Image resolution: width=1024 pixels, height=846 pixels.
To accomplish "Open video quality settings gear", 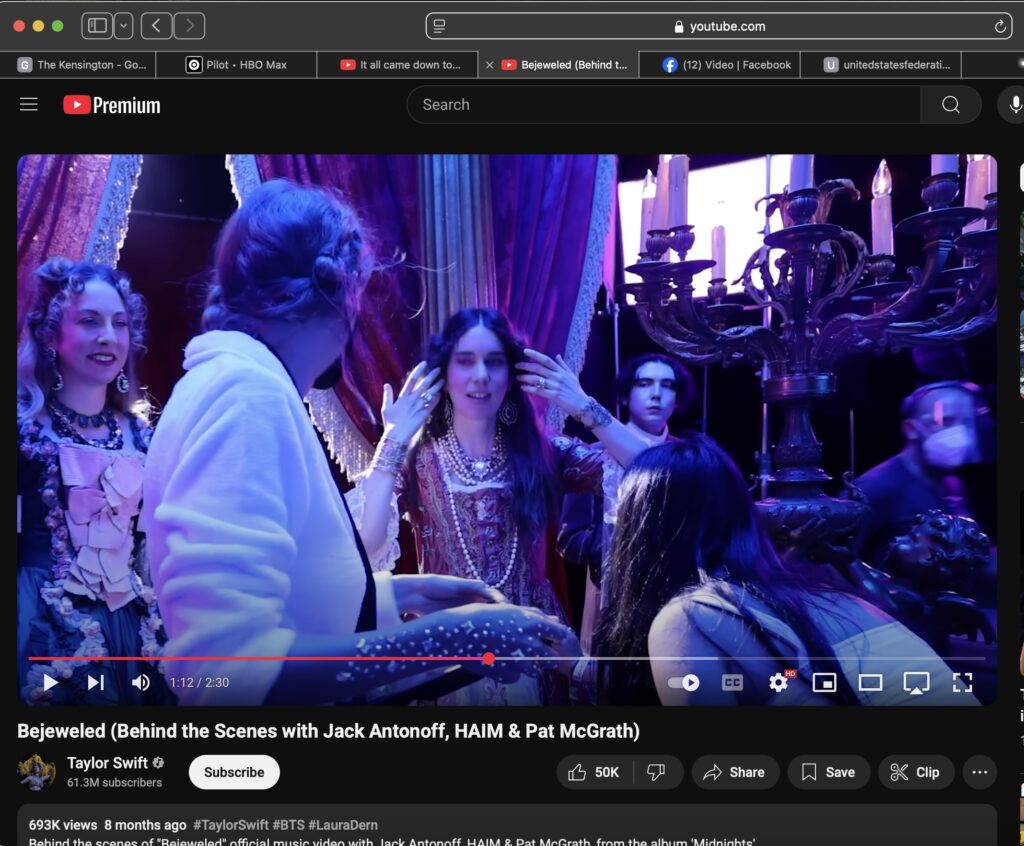I will tap(778, 683).
